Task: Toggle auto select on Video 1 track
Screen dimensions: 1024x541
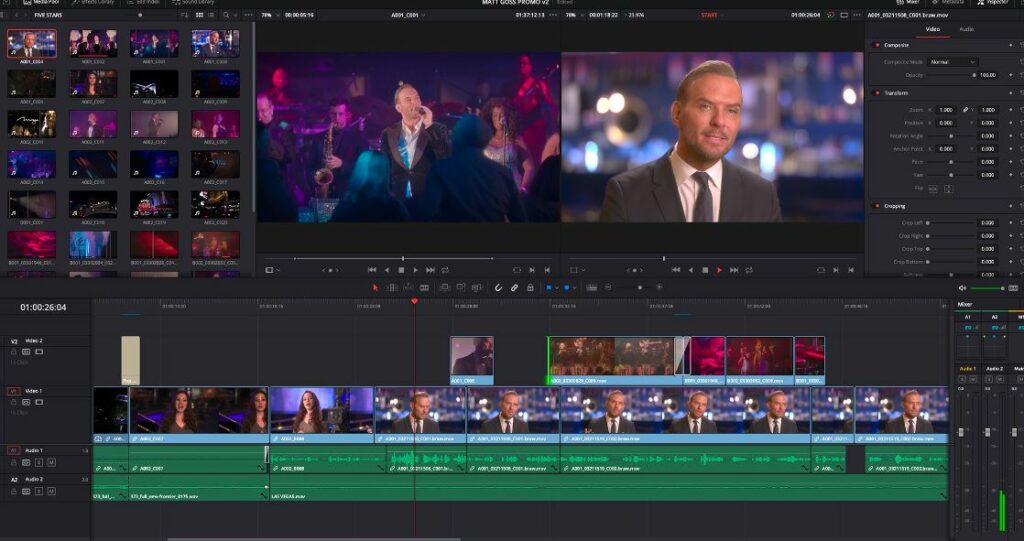Action: 27,402
